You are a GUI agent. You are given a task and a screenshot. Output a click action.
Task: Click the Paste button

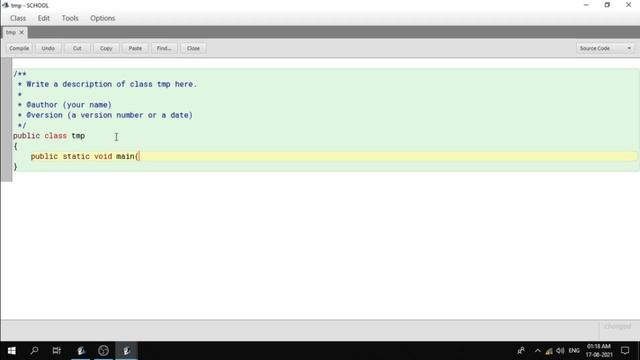point(135,48)
